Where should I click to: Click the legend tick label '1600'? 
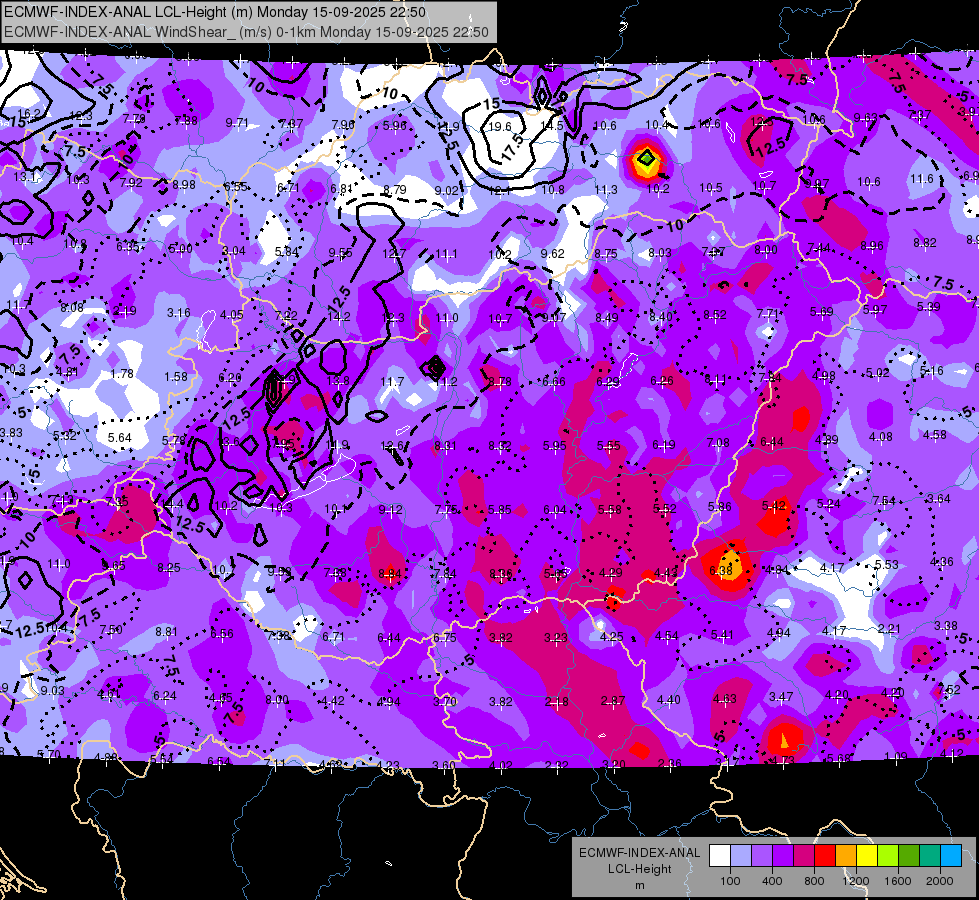click(897, 881)
